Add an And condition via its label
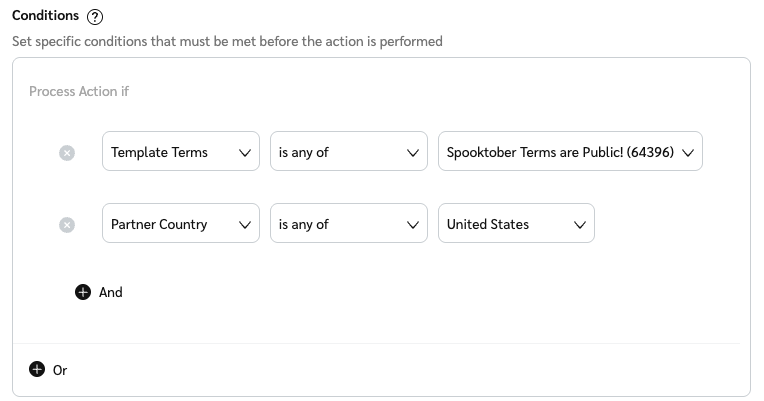 tap(111, 292)
